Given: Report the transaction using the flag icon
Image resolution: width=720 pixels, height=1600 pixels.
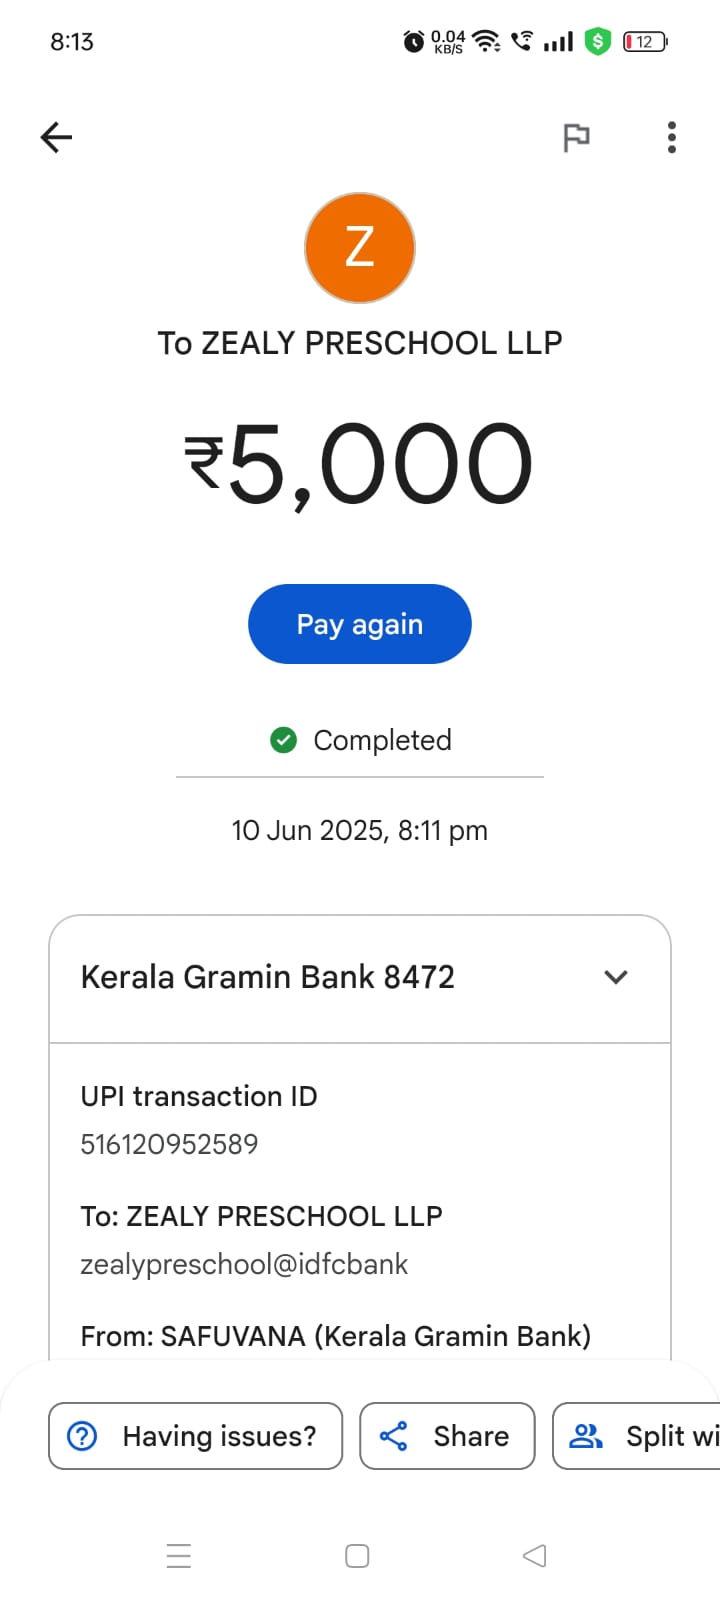Looking at the screenshot, I should [576, 137].
